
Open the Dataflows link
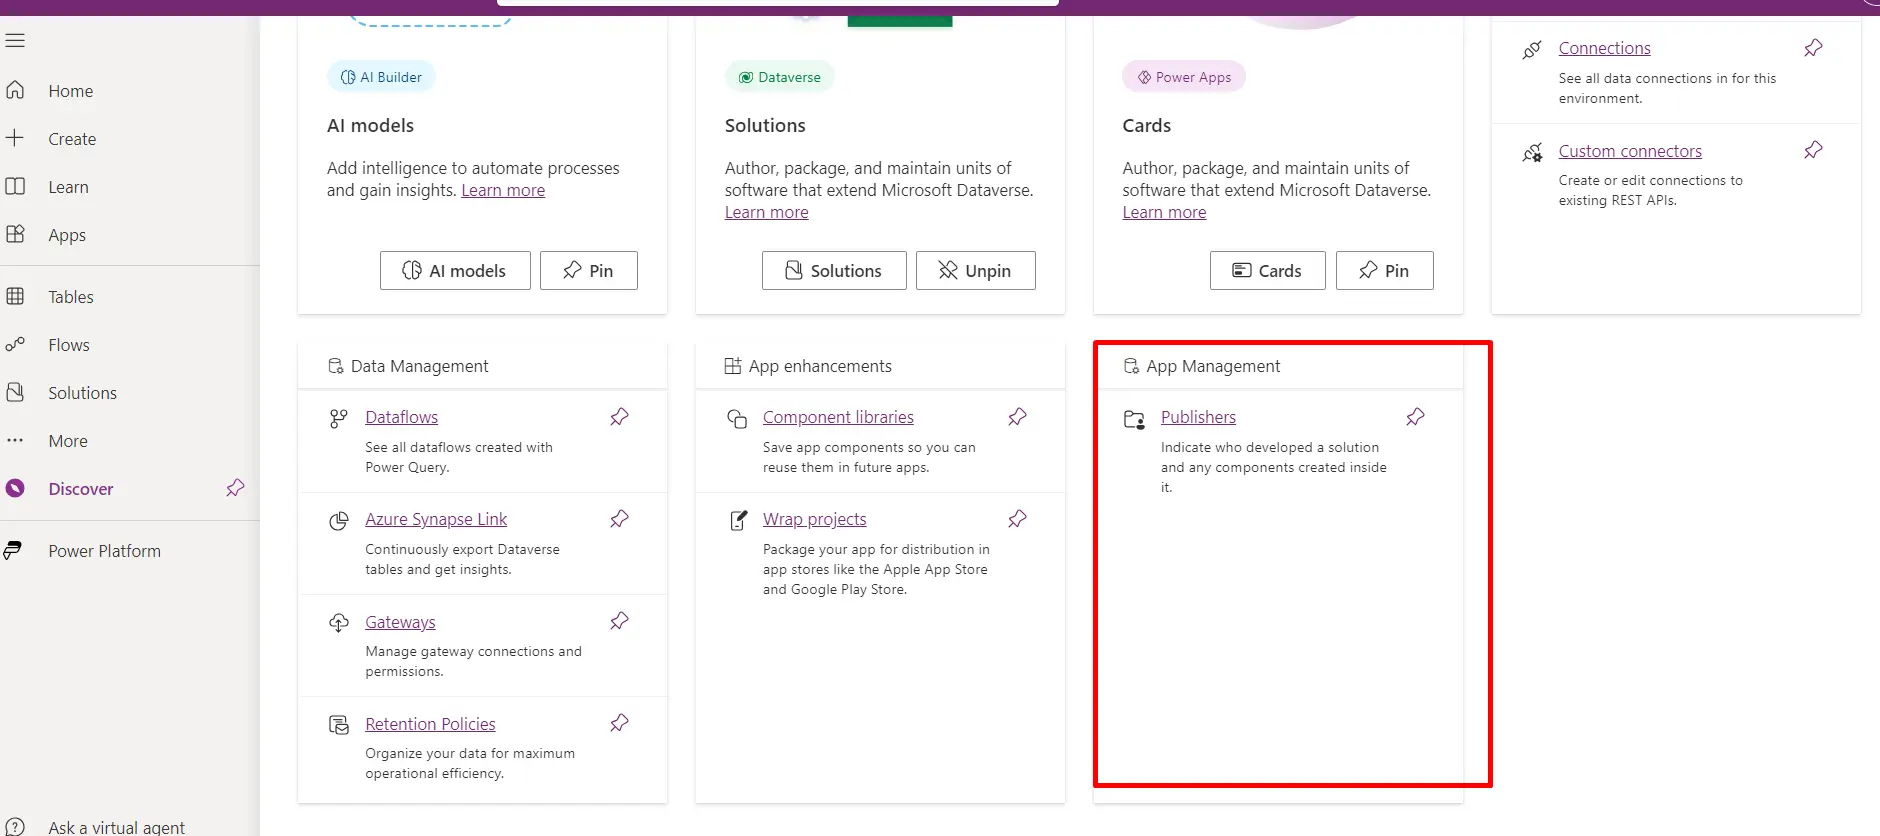click(x=401, y=417)
